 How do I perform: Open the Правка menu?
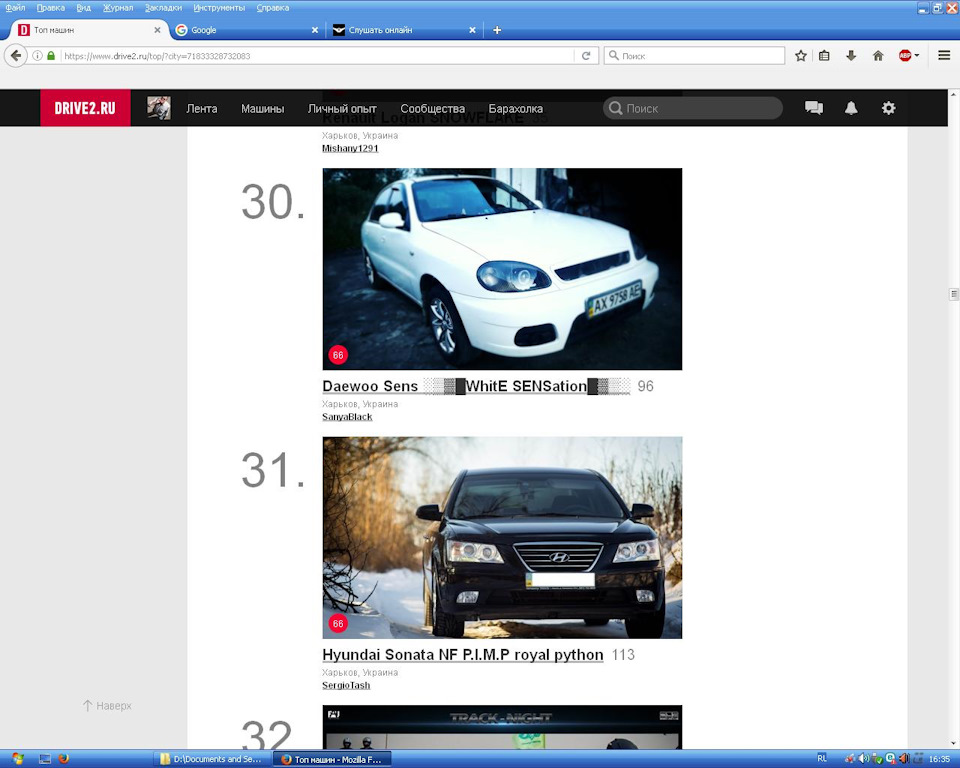pos(51,7)
